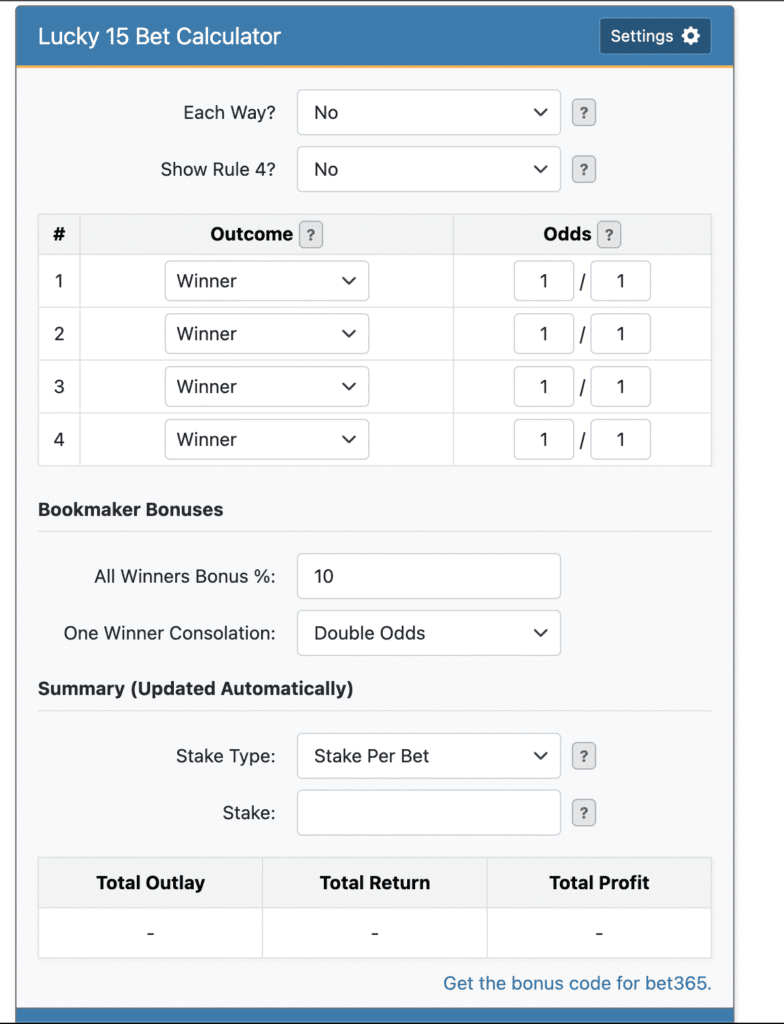Screen dimensions: 784x1024
Task: Open Outcome dropdown for selection 1
Action: (266, 281)
